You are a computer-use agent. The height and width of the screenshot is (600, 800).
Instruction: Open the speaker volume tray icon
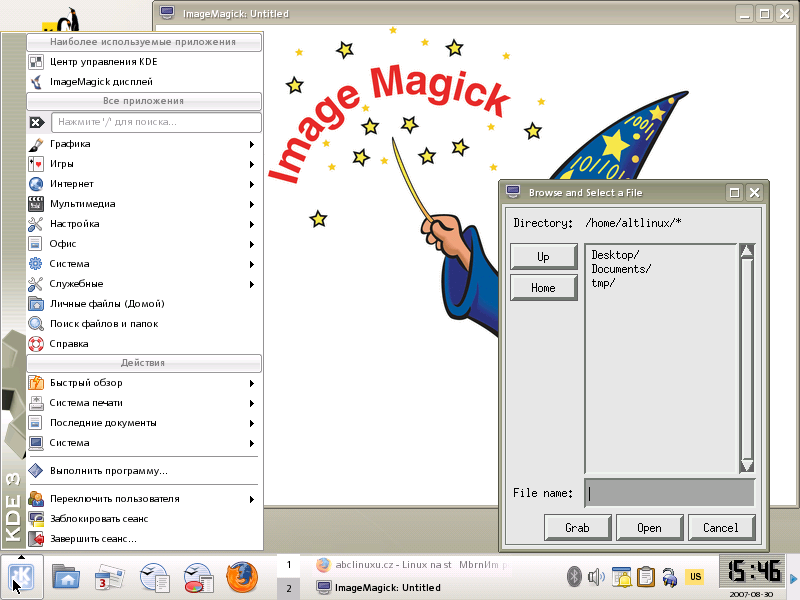(x=596, y=577)
